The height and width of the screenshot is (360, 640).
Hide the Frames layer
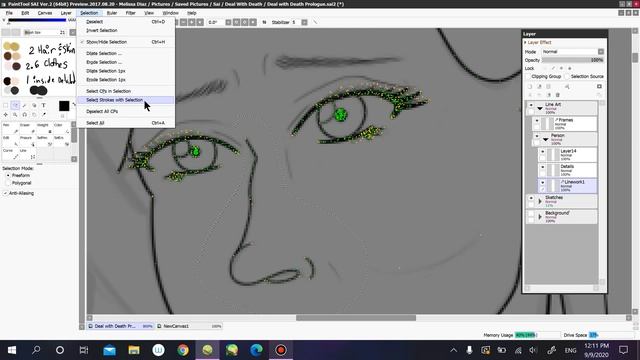click(x=537, y=120)
